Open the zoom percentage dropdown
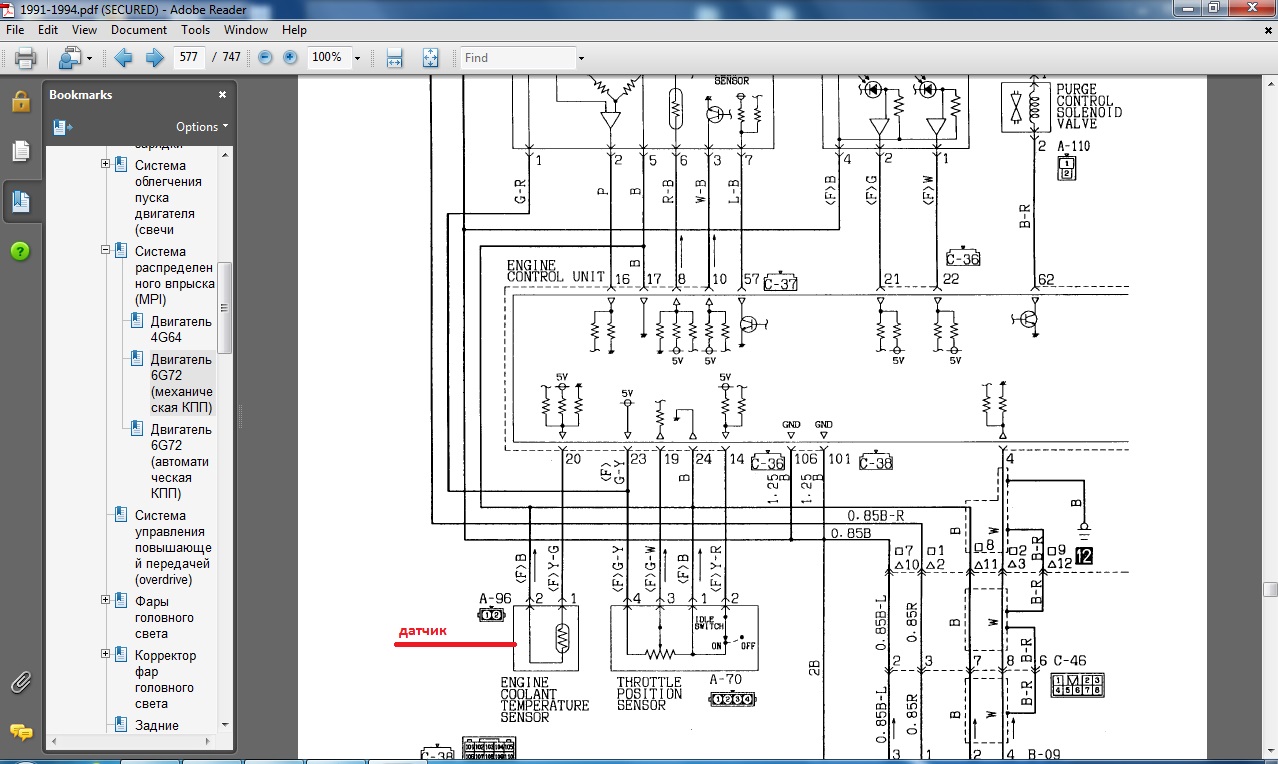Image resolution: width=1278 pixels, height=764 pixels. click(357, 58)
